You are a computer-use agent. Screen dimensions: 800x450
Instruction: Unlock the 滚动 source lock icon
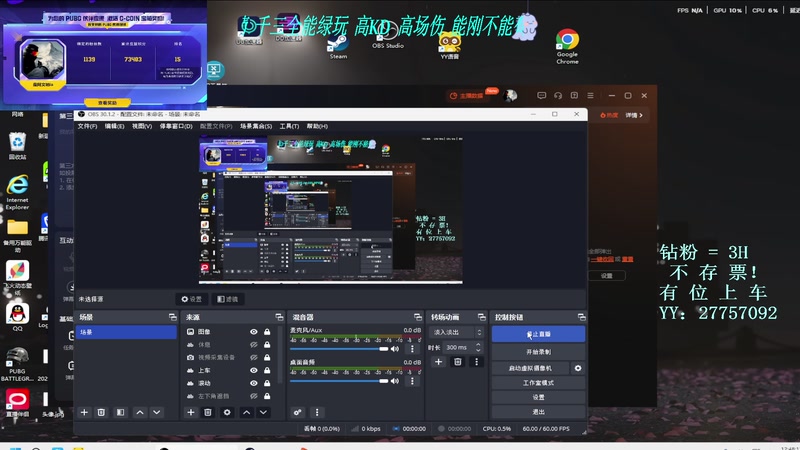pyautogui.click(x=267, y=383)
